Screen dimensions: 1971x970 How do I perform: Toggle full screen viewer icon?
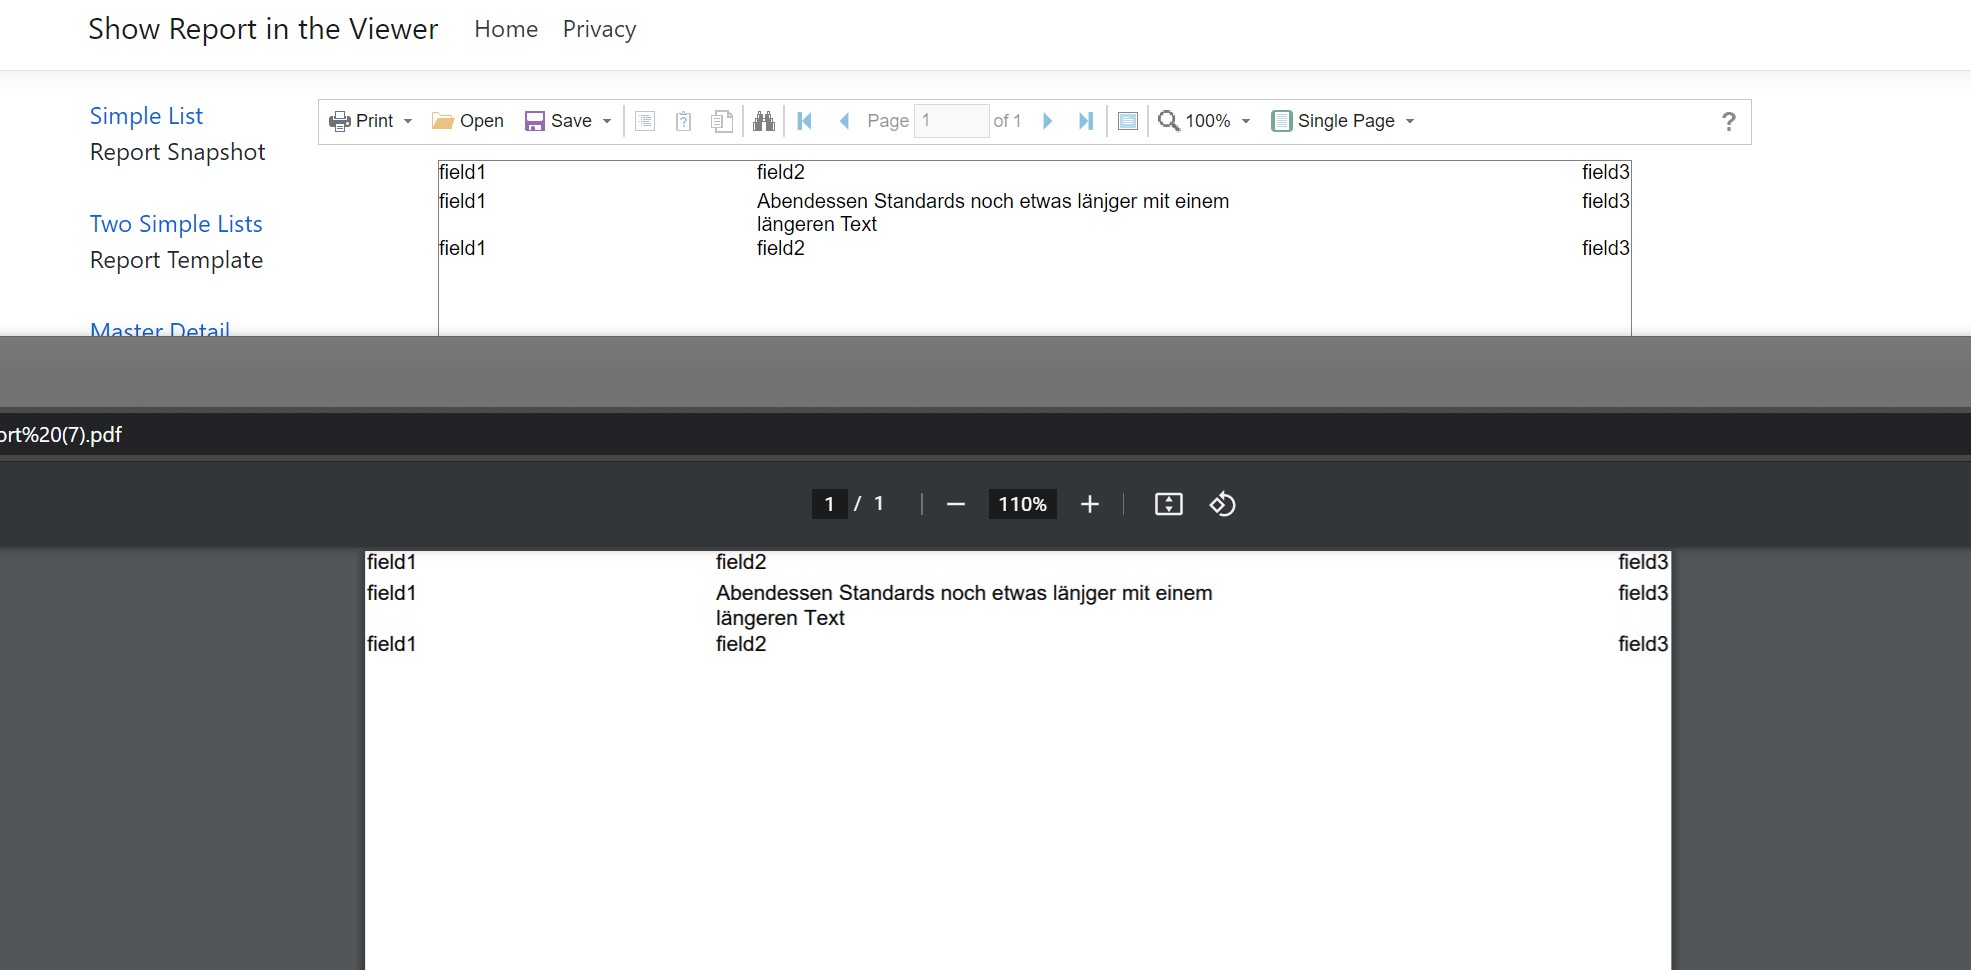(x=1128, y=121)
